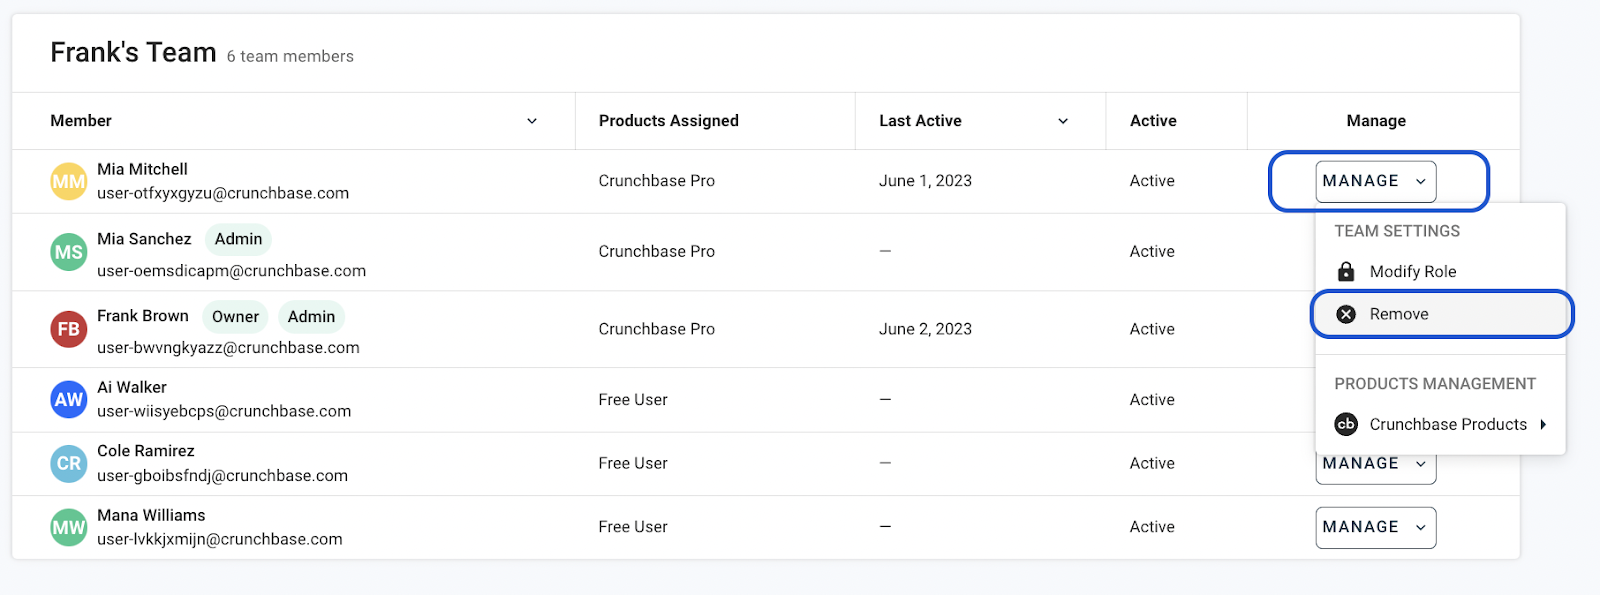Click Mia Sanchez's green MS avatar
1600x595 pixels.
[69, 252]
